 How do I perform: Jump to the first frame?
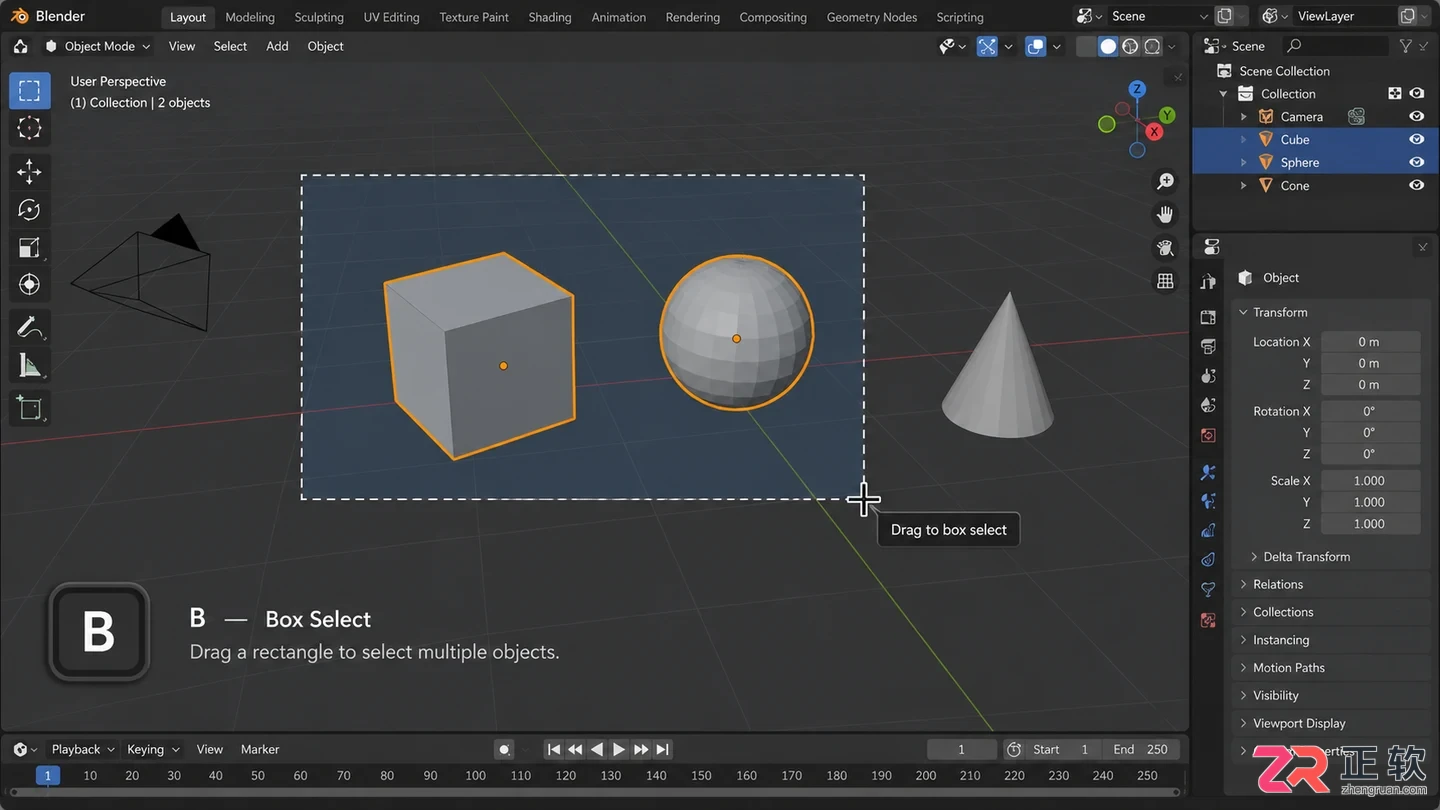[x=554, y=749]
